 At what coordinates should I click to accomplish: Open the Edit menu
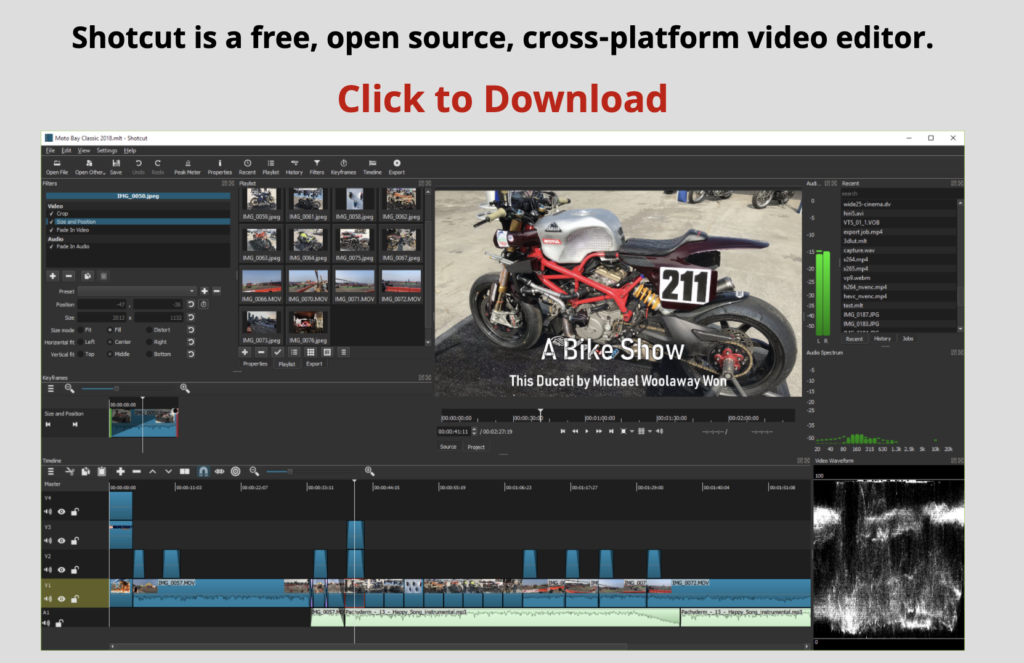pyautogui.click(x=67, y=150)
